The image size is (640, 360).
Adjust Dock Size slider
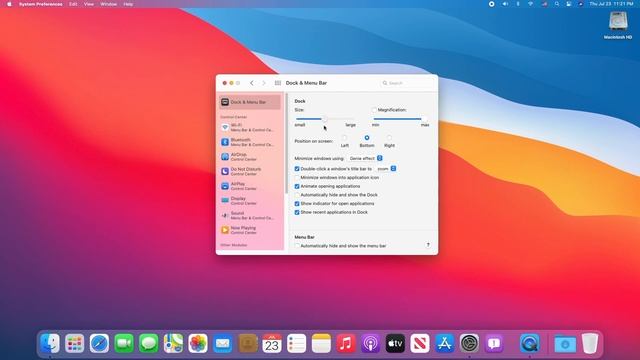pos(325,119)
